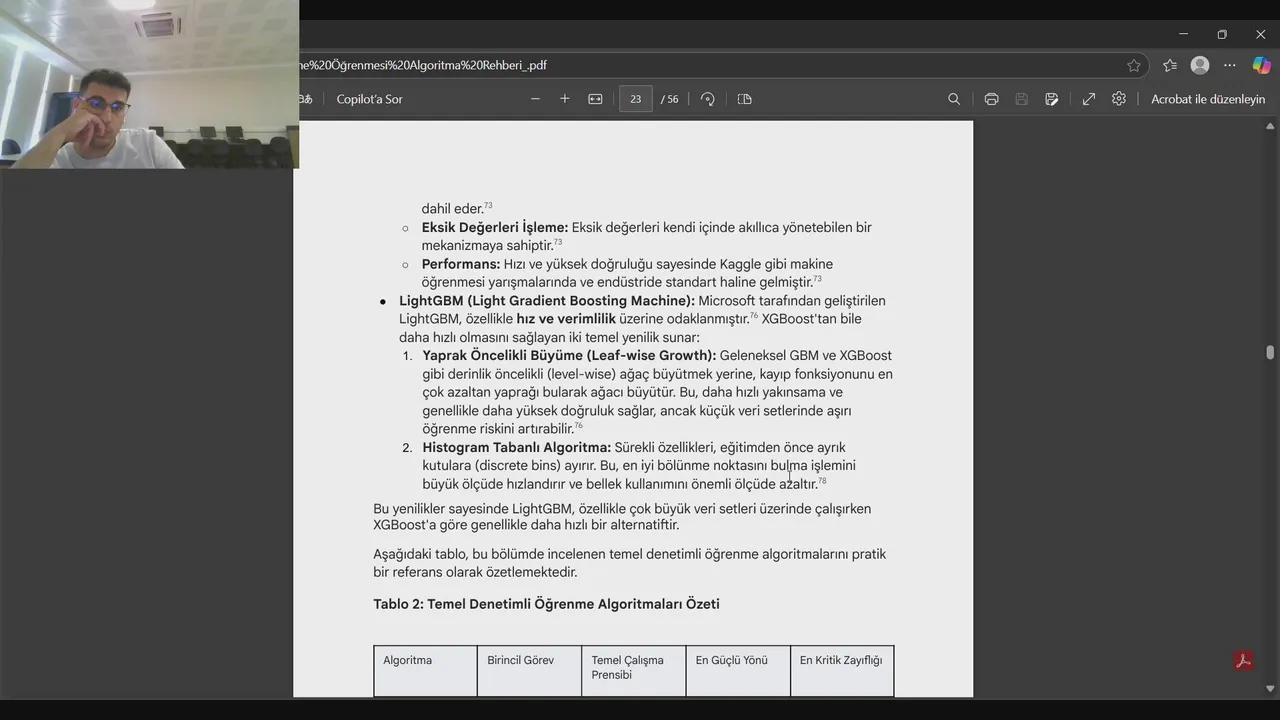This screenshot has width=1280, height=720.
Task: Enter full screen with the expand arrows icon
Action: tap(1089, 99)
